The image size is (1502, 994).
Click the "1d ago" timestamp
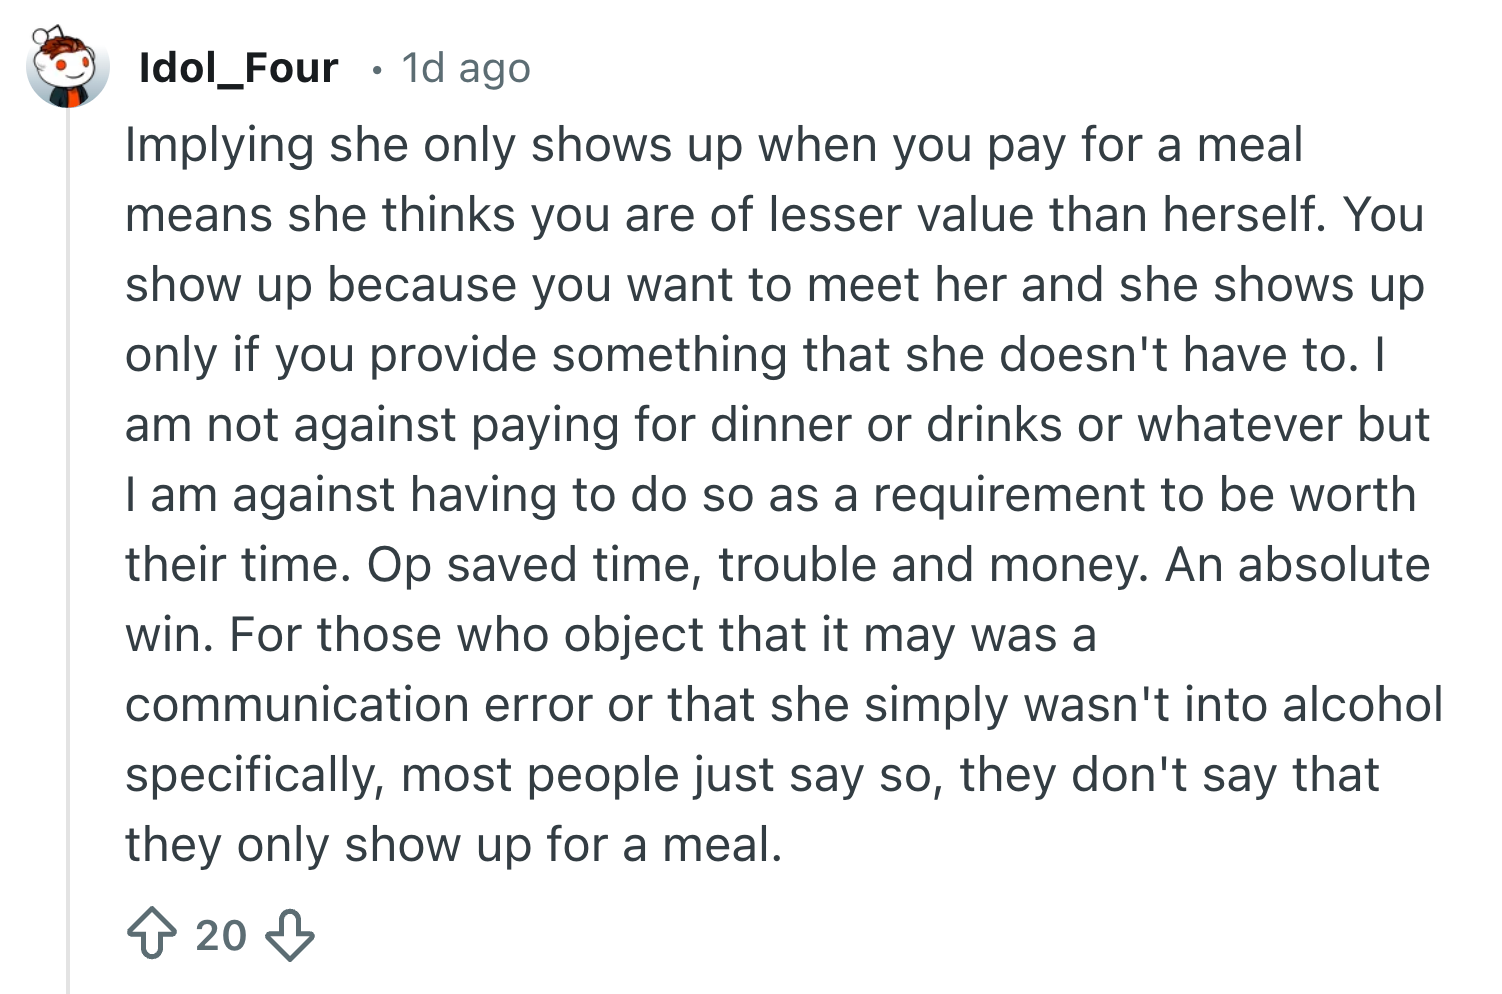click(466, 67)
